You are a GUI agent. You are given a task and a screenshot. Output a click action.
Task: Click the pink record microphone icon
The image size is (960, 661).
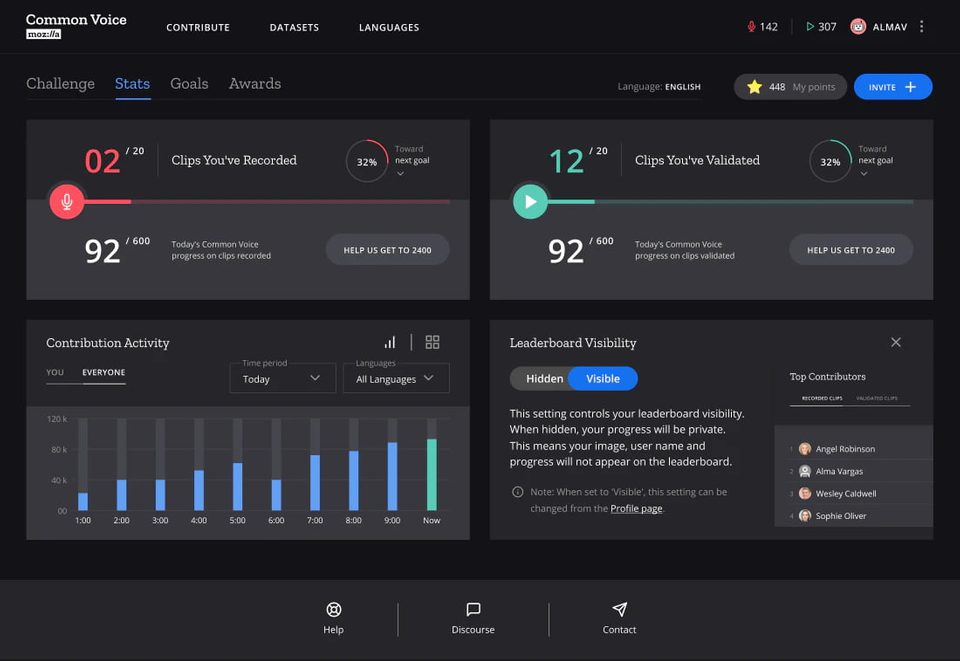(x=66, y=201)
